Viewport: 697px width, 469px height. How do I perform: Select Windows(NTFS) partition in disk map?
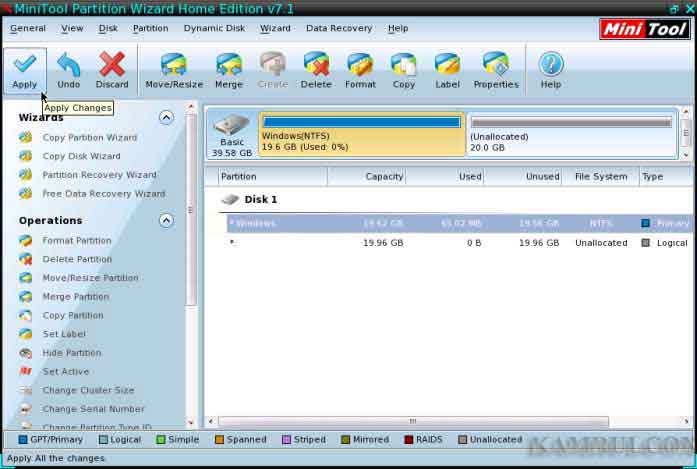(x=362, y=134)
